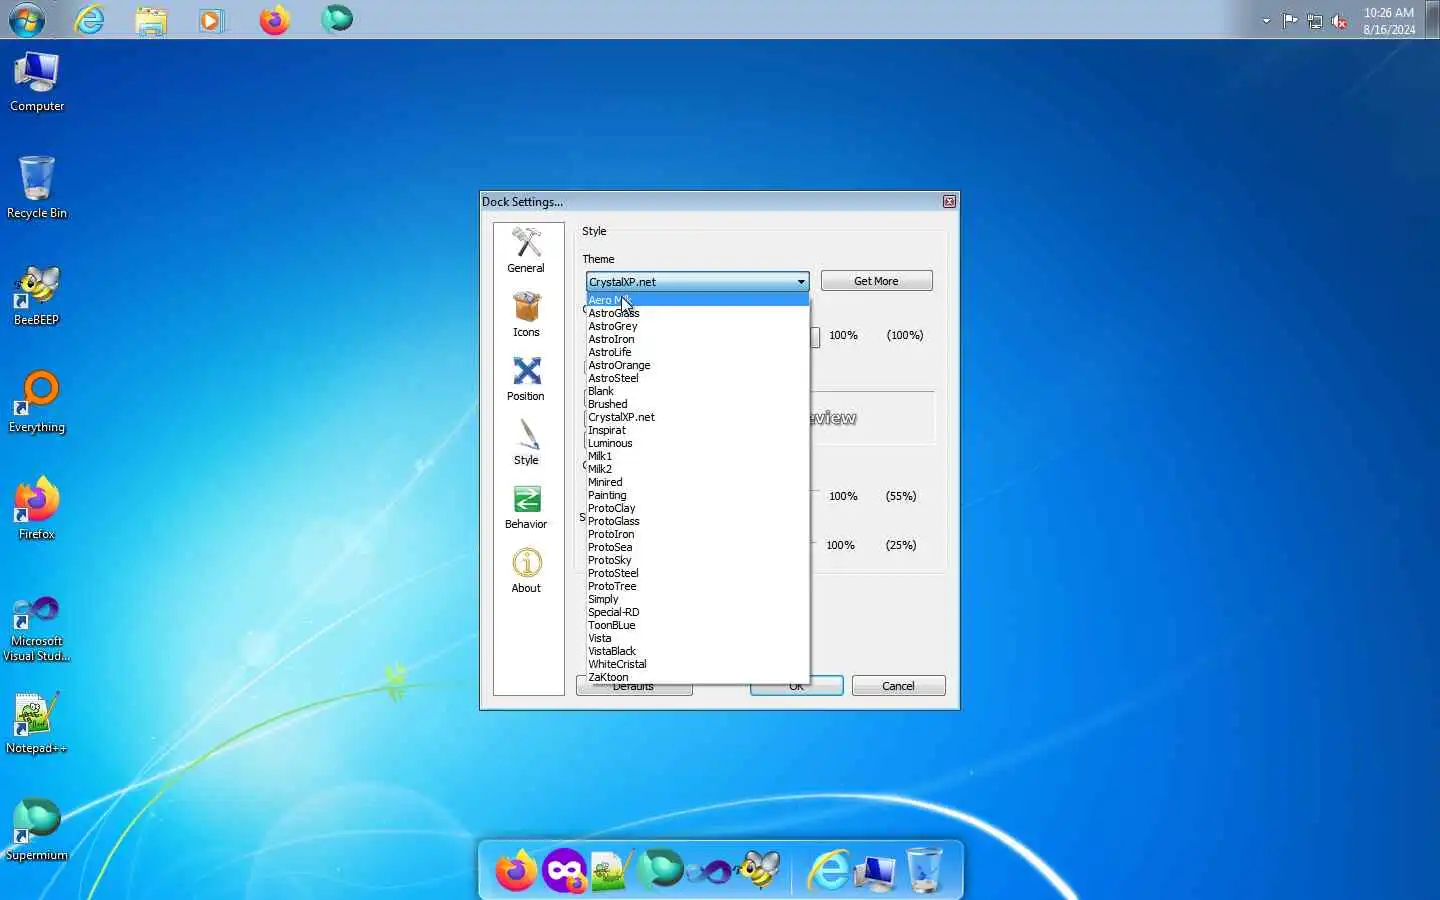The width and height of the screenshot is (1440, 900).
Task: Select Everything desktop shortcut
Action: click(37, 402)
